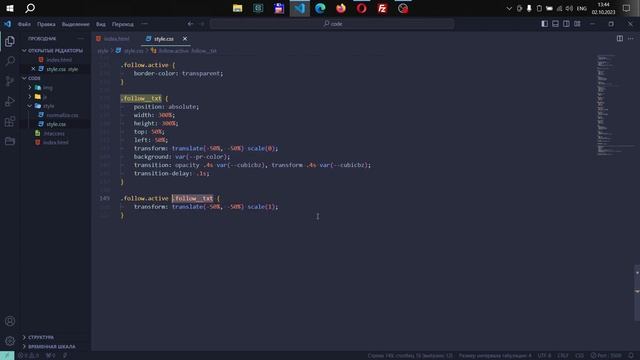Change UTF-8 encoding in status bar

point(544,356)
